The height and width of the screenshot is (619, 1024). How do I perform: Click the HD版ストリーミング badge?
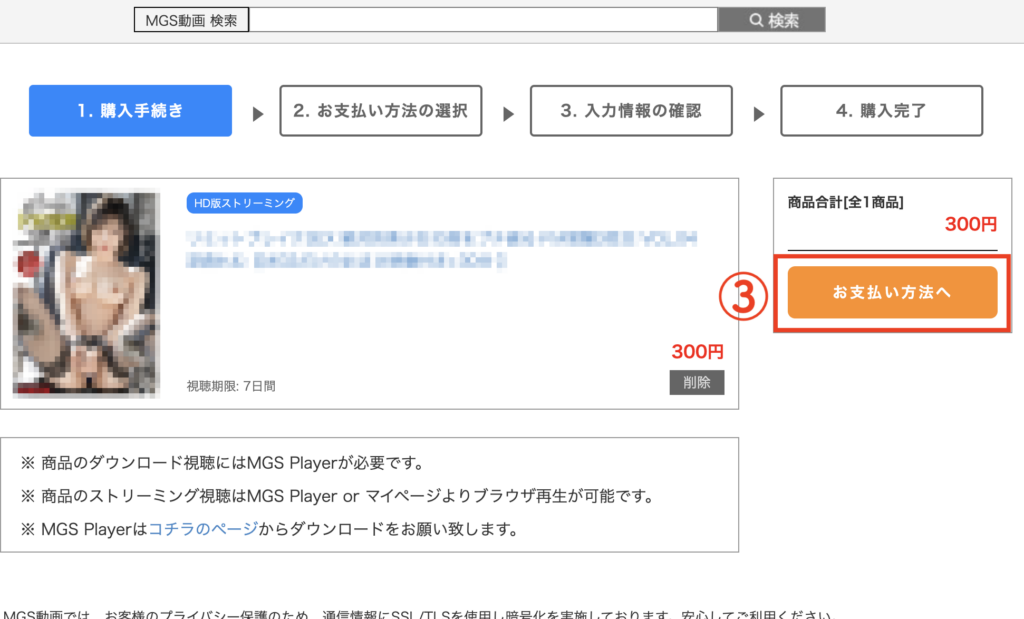tap(244, 203)
